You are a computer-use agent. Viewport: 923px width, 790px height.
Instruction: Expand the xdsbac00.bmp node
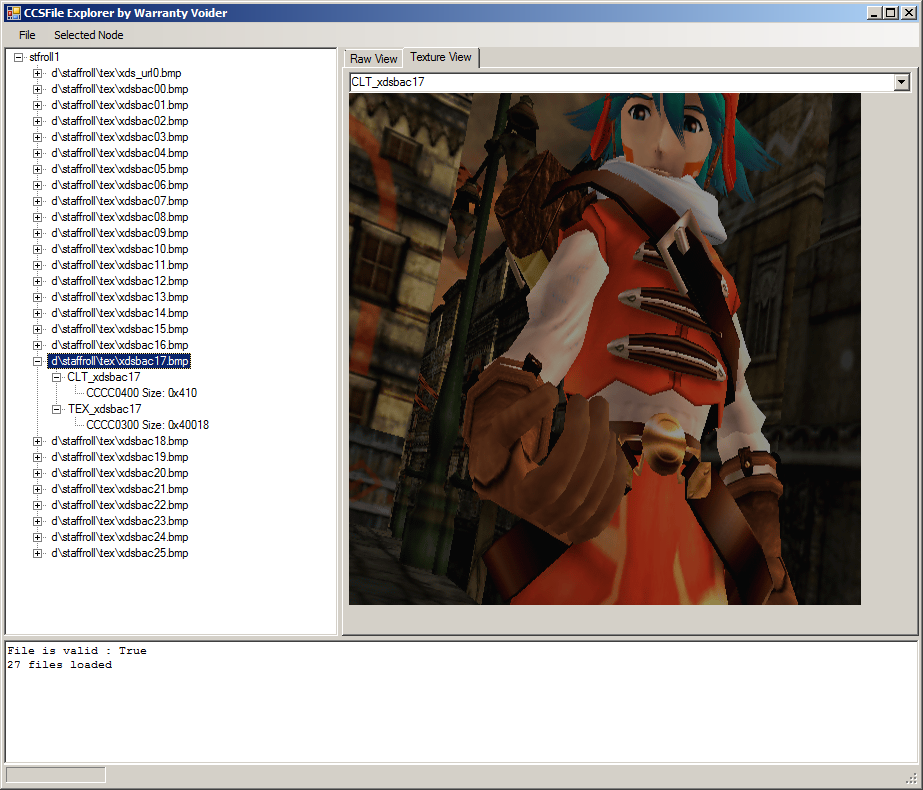37,89
